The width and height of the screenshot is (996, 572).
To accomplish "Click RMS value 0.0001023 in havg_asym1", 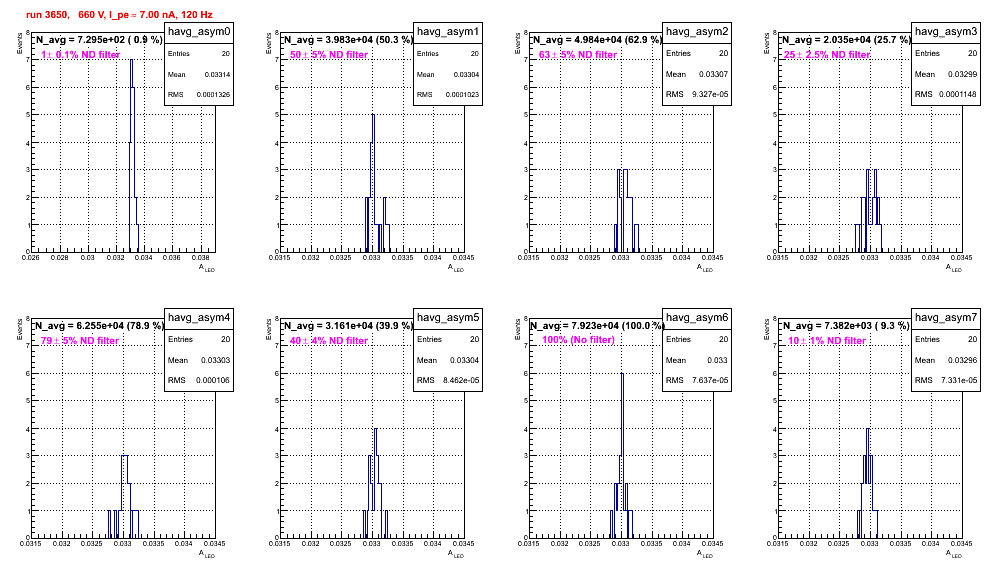I will (462, 95).
